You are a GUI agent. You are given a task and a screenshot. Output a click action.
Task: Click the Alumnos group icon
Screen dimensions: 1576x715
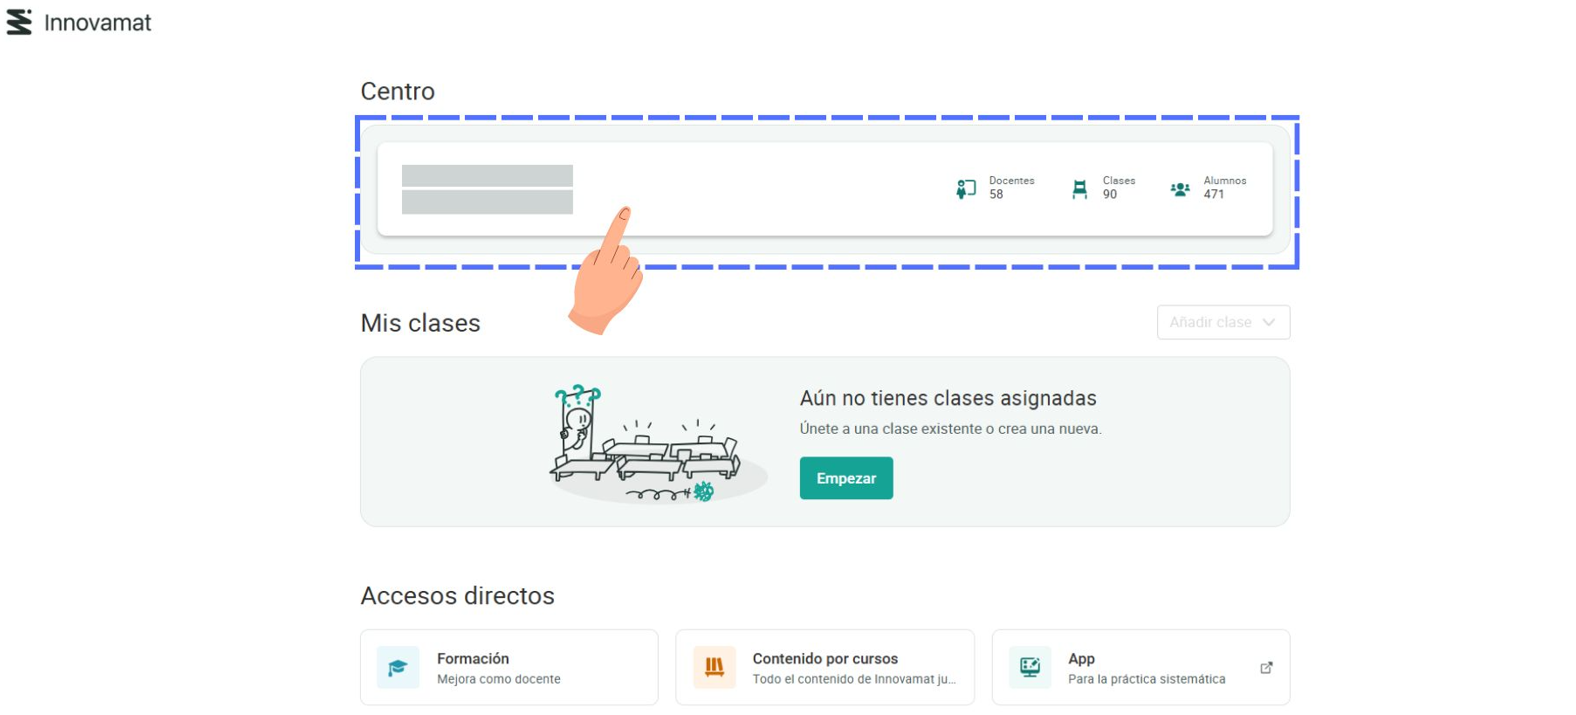coord(1180,189)
